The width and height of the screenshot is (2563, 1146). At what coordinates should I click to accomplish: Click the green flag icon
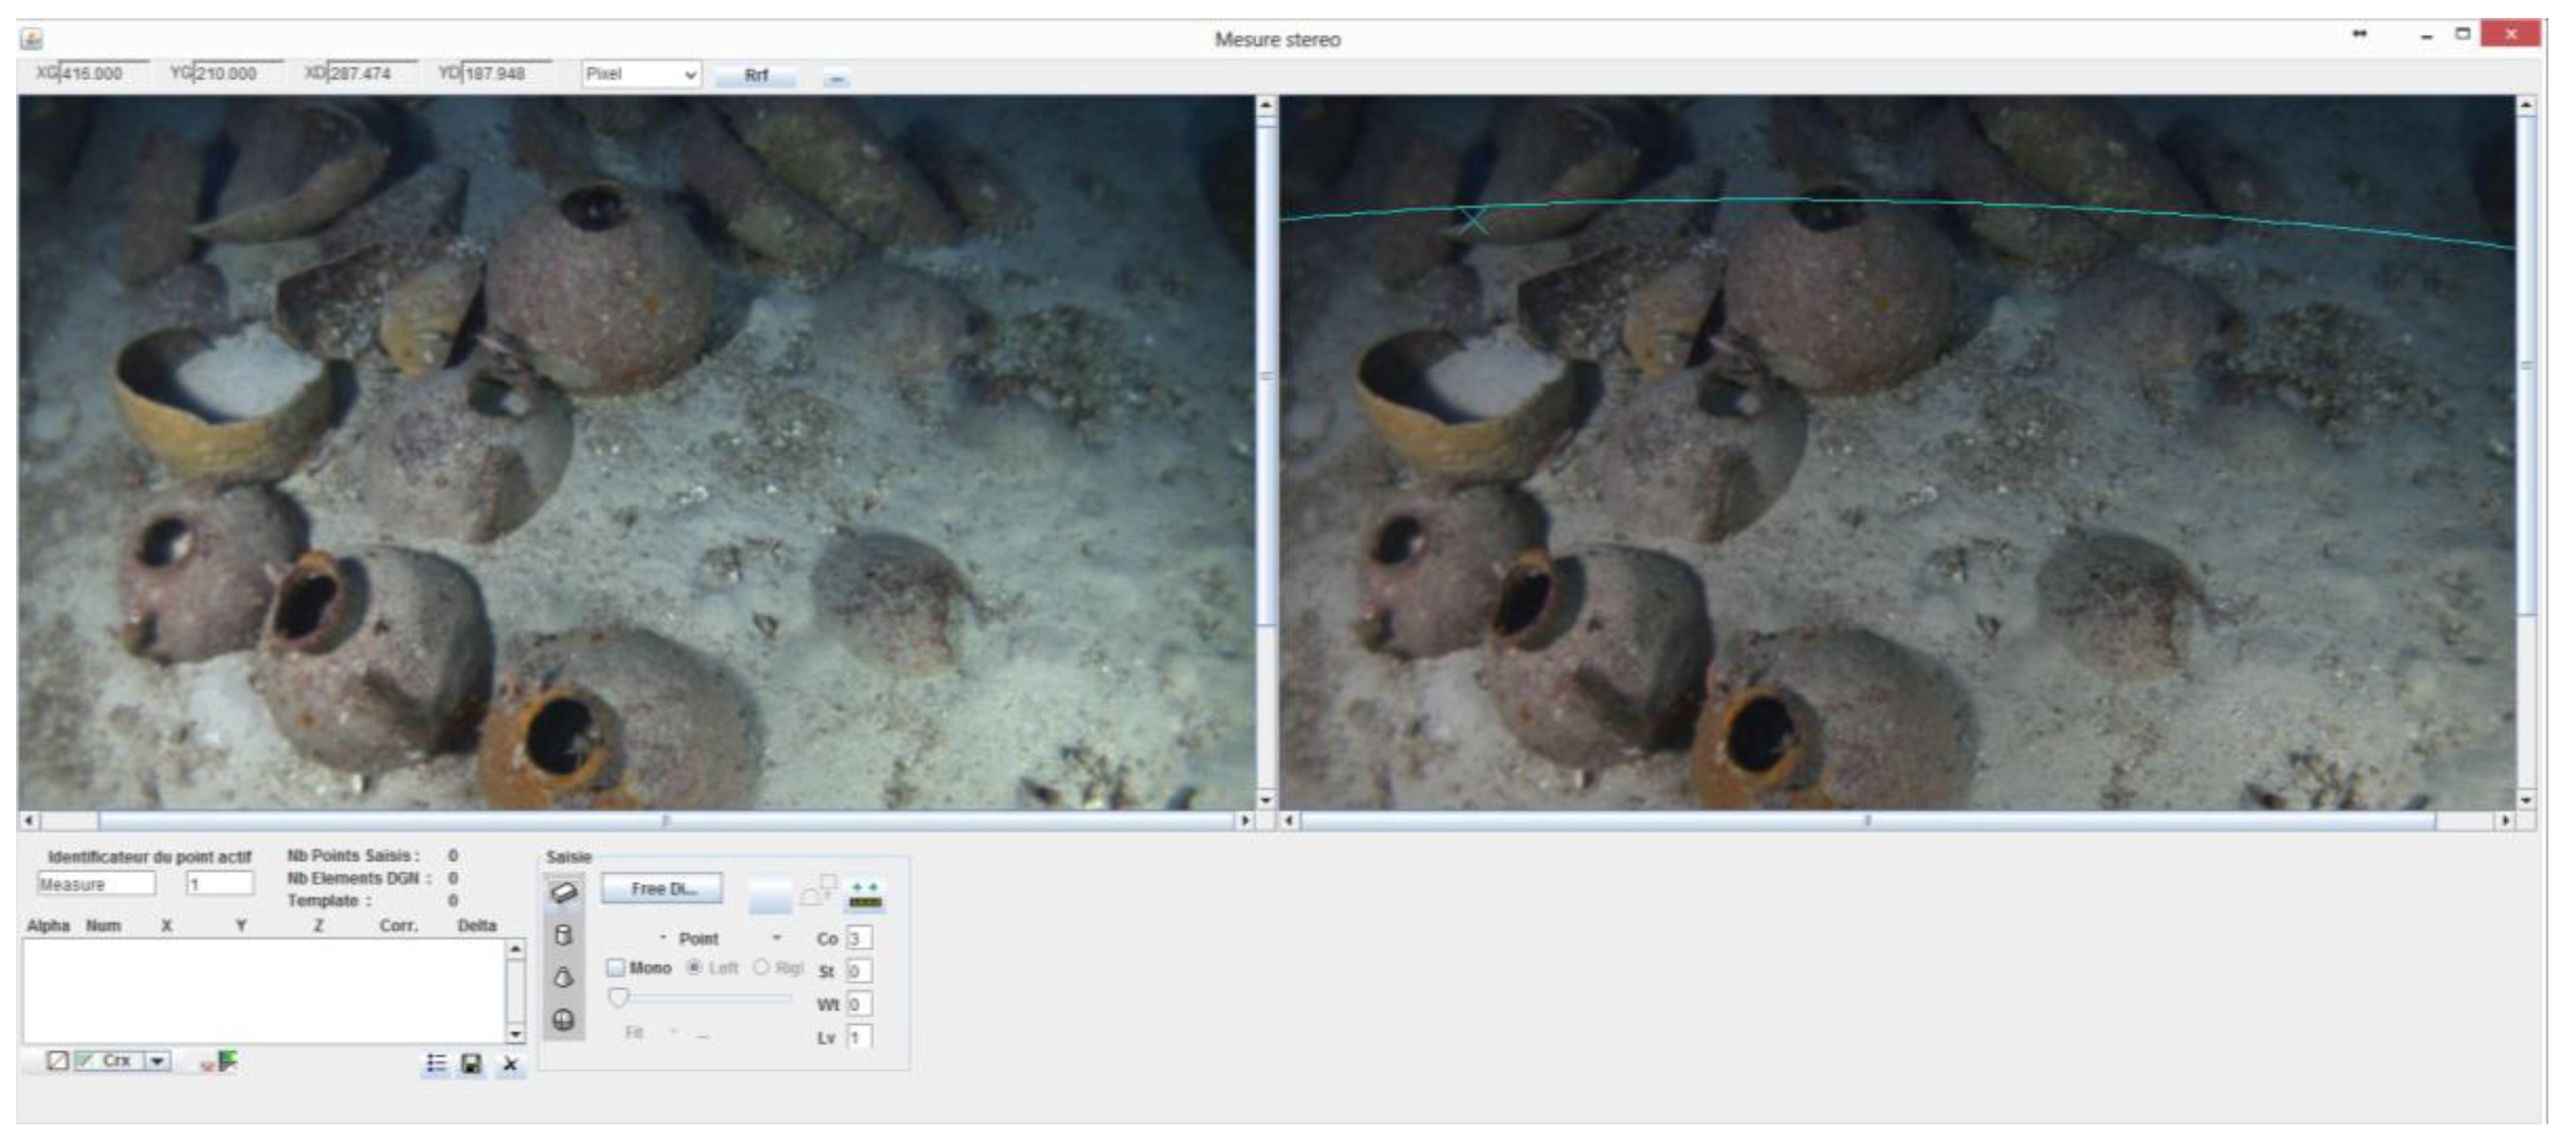tap(227, 1061)
